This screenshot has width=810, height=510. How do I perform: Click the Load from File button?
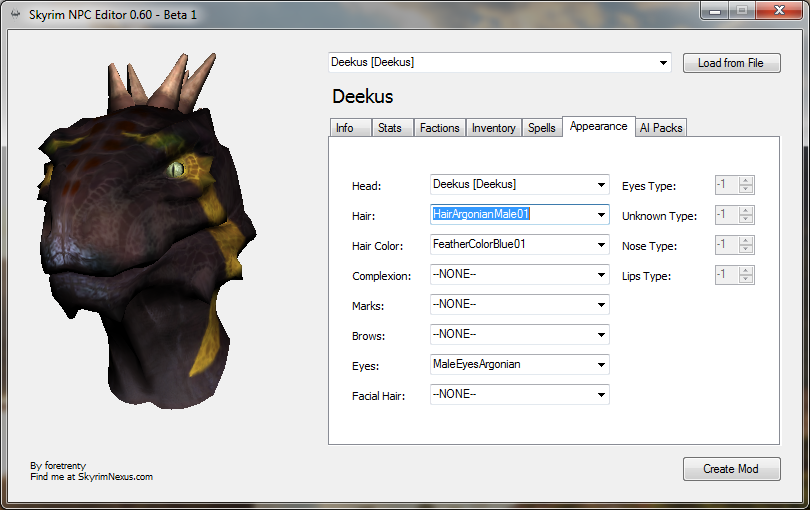731,63
